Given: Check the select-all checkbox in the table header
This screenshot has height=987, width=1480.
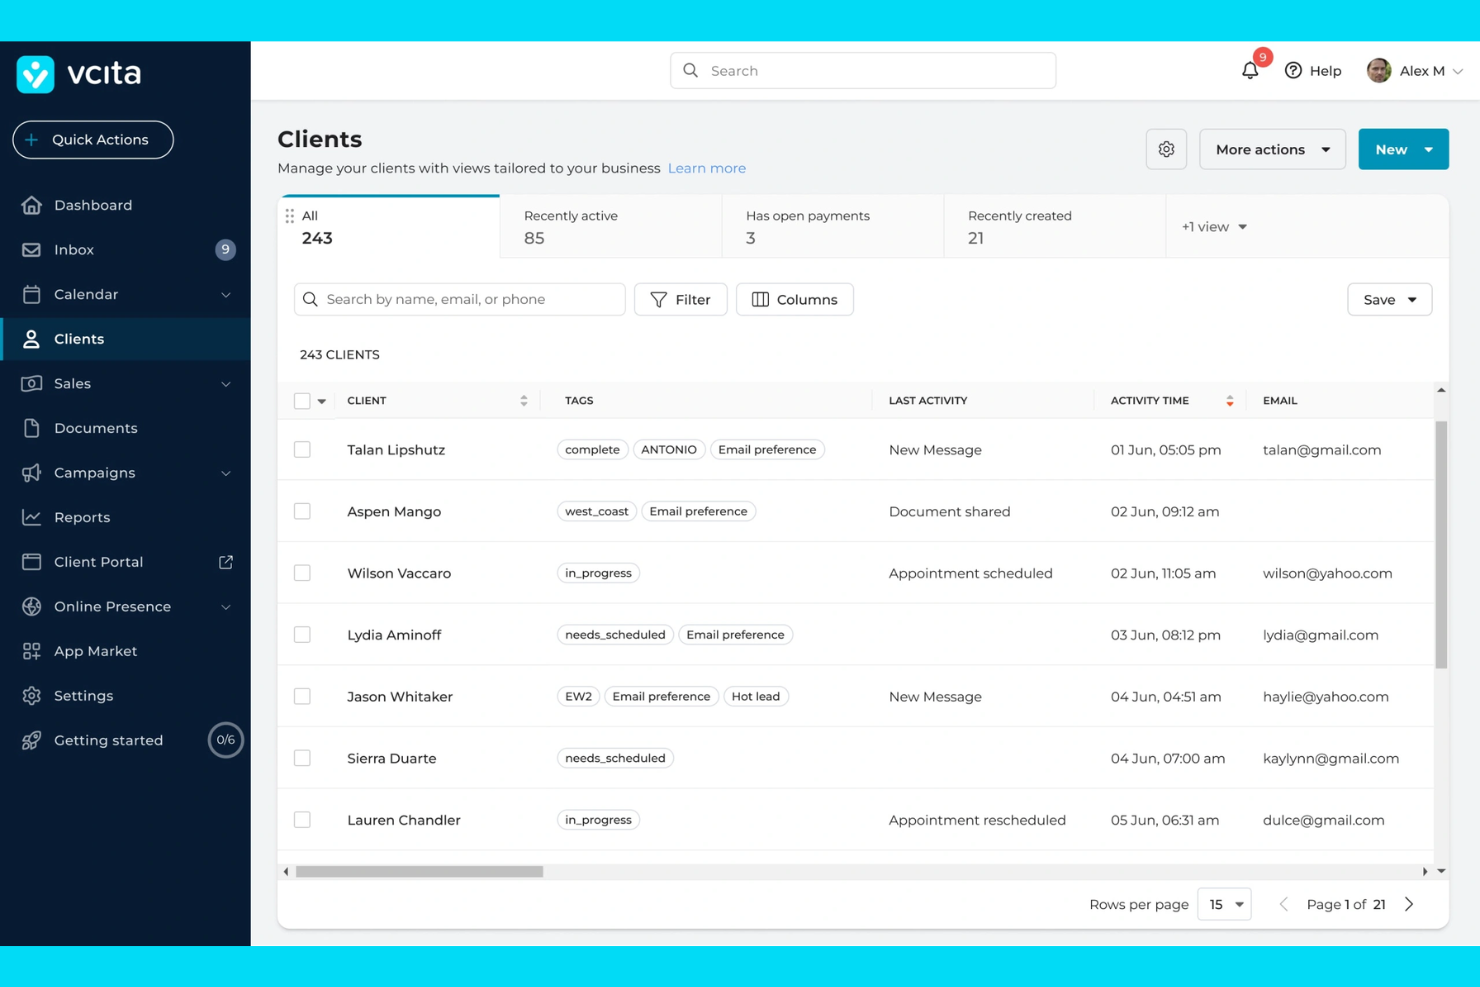Looking at the screenshot, I should (x=301, y=400).
